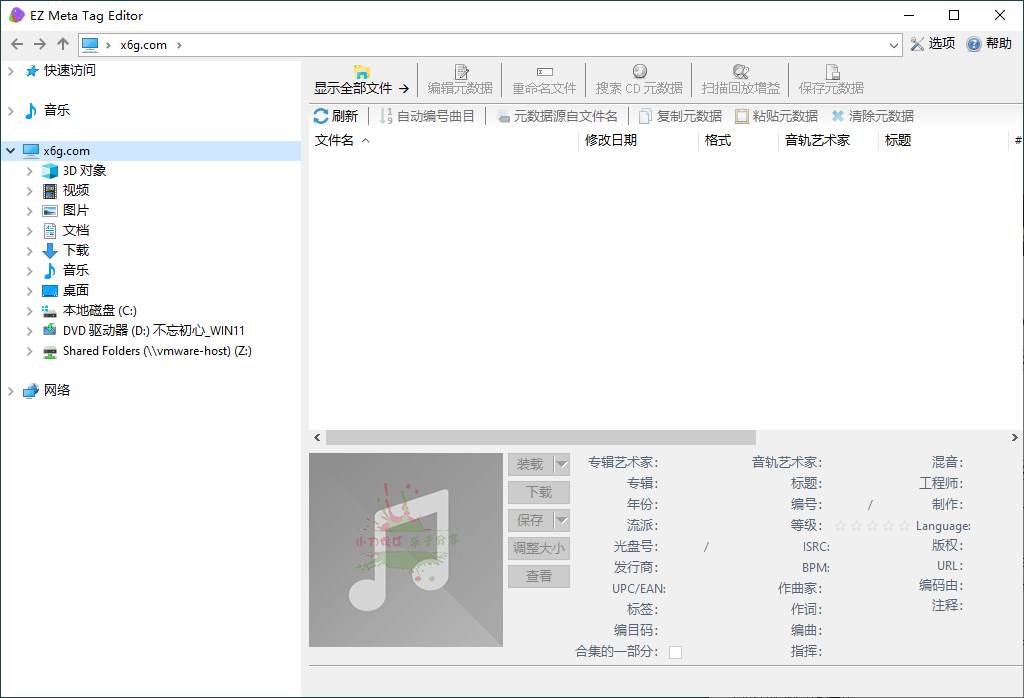Click the 清除元数据 button
The image size is (1024, 698).
click(872, 116)
